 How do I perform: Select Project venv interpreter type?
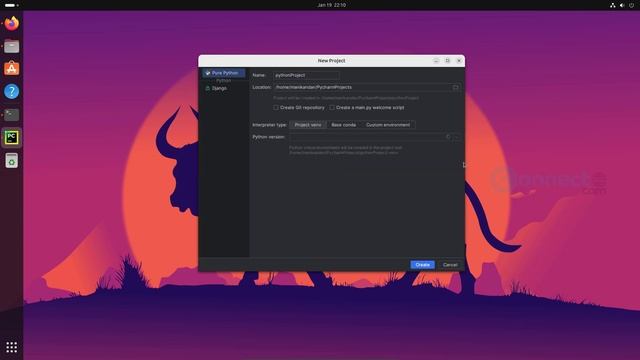[x=308, y=125]
